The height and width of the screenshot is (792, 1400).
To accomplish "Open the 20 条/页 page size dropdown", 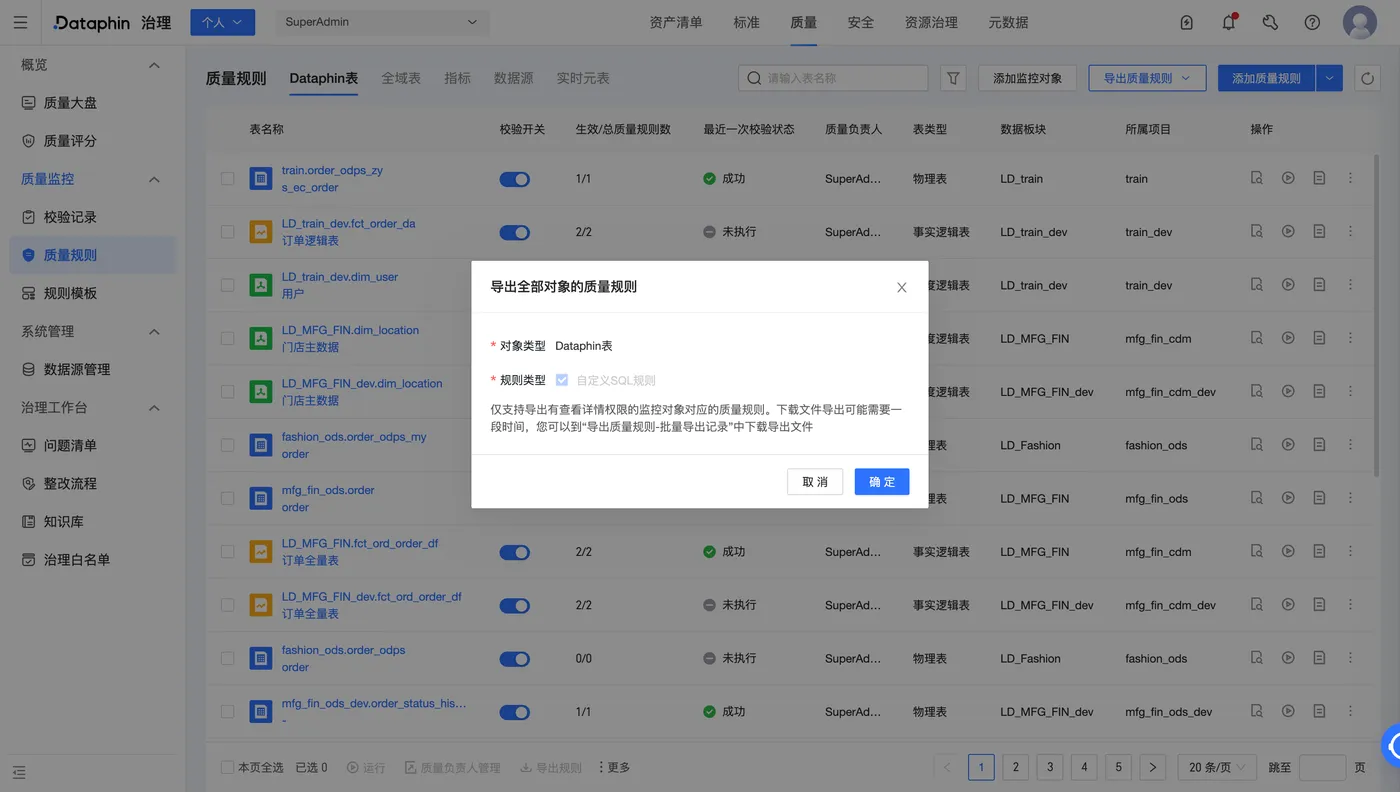I will coord(1216,767).
